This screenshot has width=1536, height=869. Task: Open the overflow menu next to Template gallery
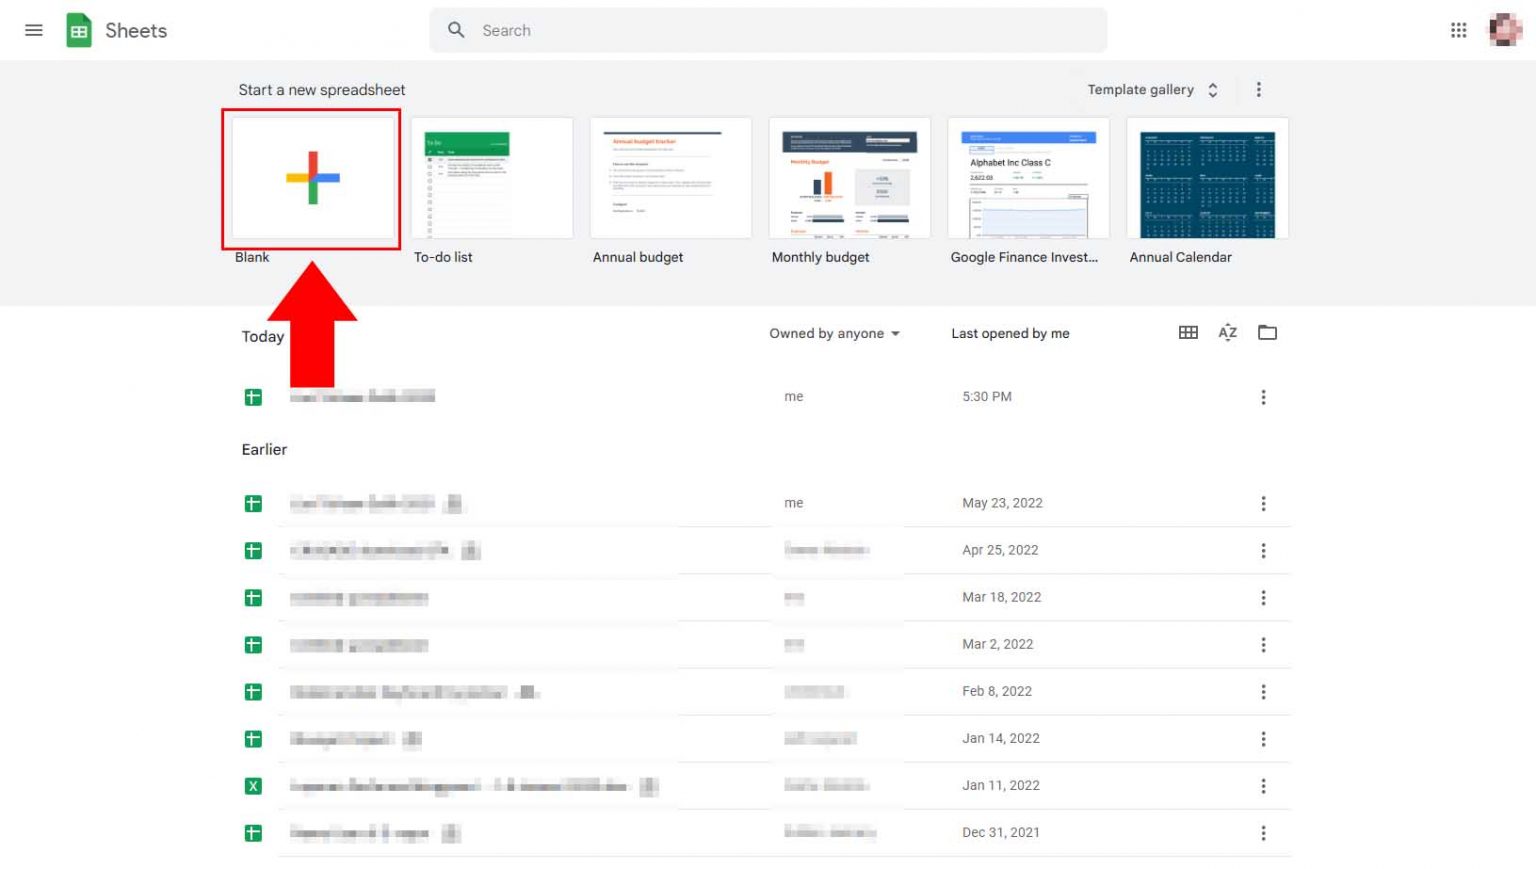click(x=1258, y=89)
